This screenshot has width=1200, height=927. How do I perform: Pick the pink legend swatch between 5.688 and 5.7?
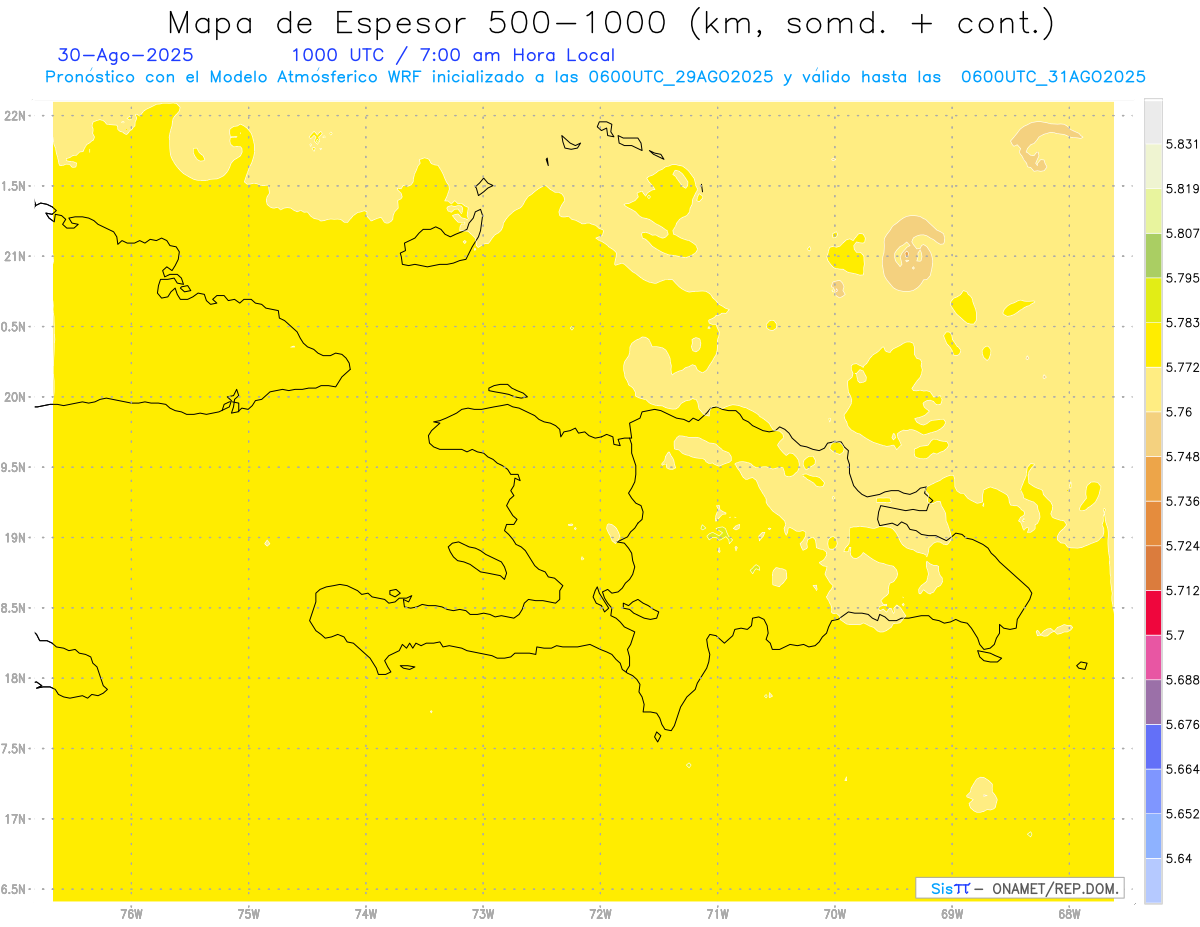(1153, 657)
